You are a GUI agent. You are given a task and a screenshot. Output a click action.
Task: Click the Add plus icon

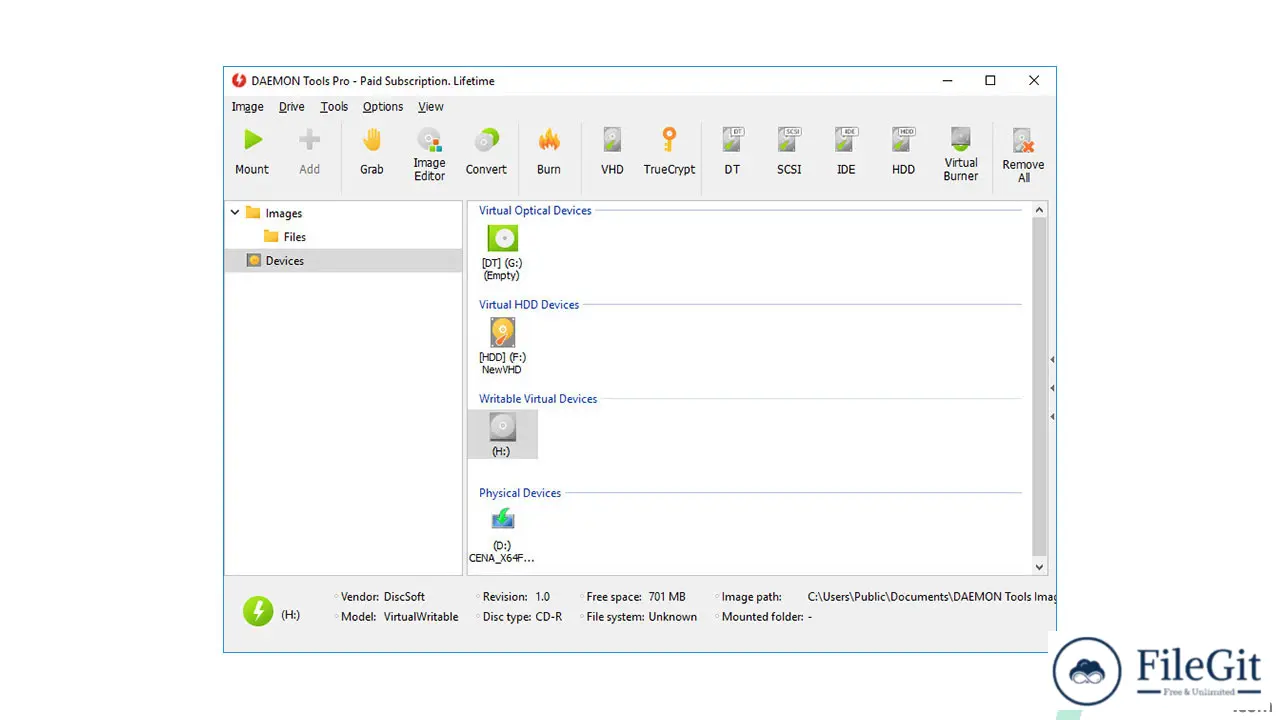pos(310,140)
